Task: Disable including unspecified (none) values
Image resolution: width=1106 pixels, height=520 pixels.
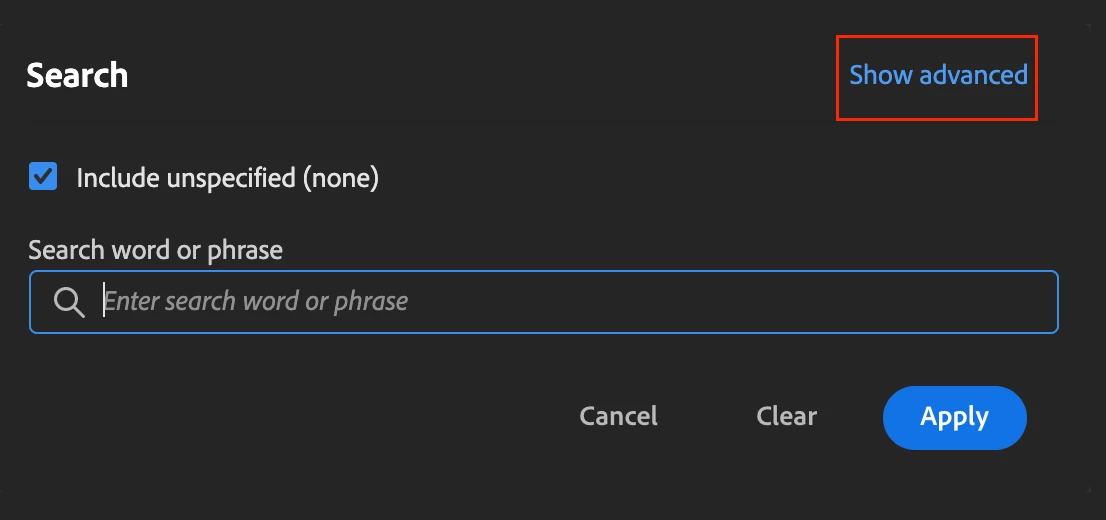Action: pos(43,177)
